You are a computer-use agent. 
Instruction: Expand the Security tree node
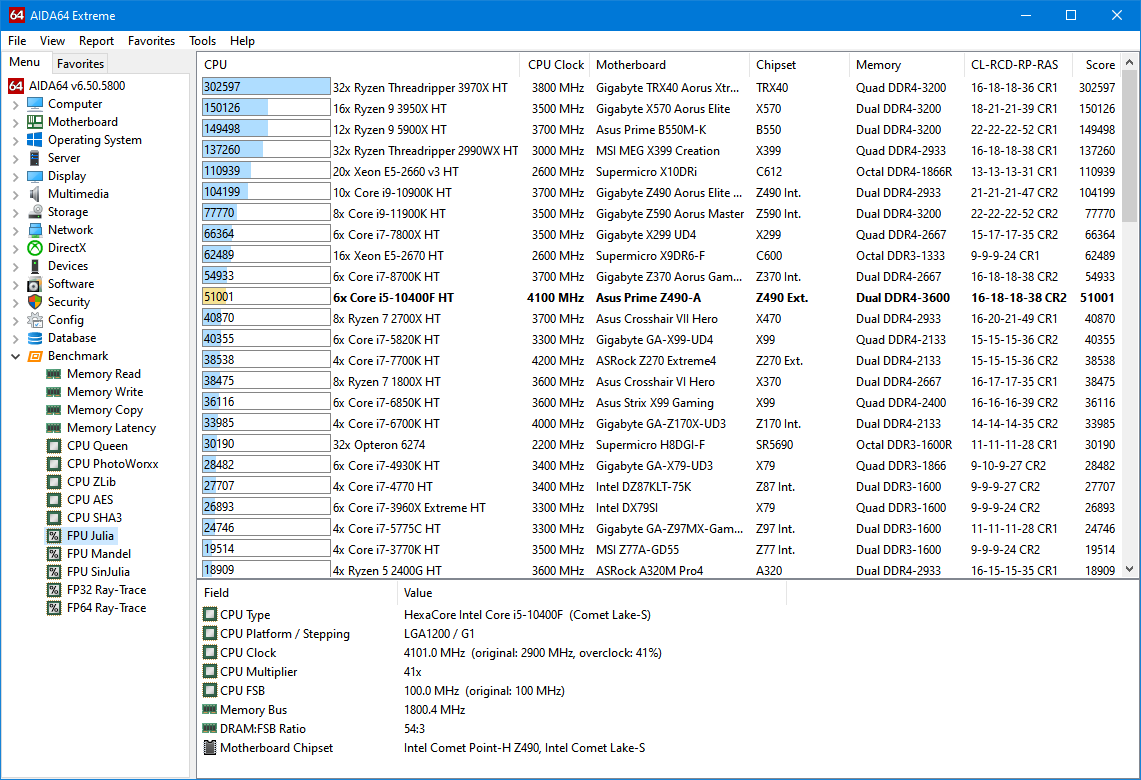click(x=15, y=302)
